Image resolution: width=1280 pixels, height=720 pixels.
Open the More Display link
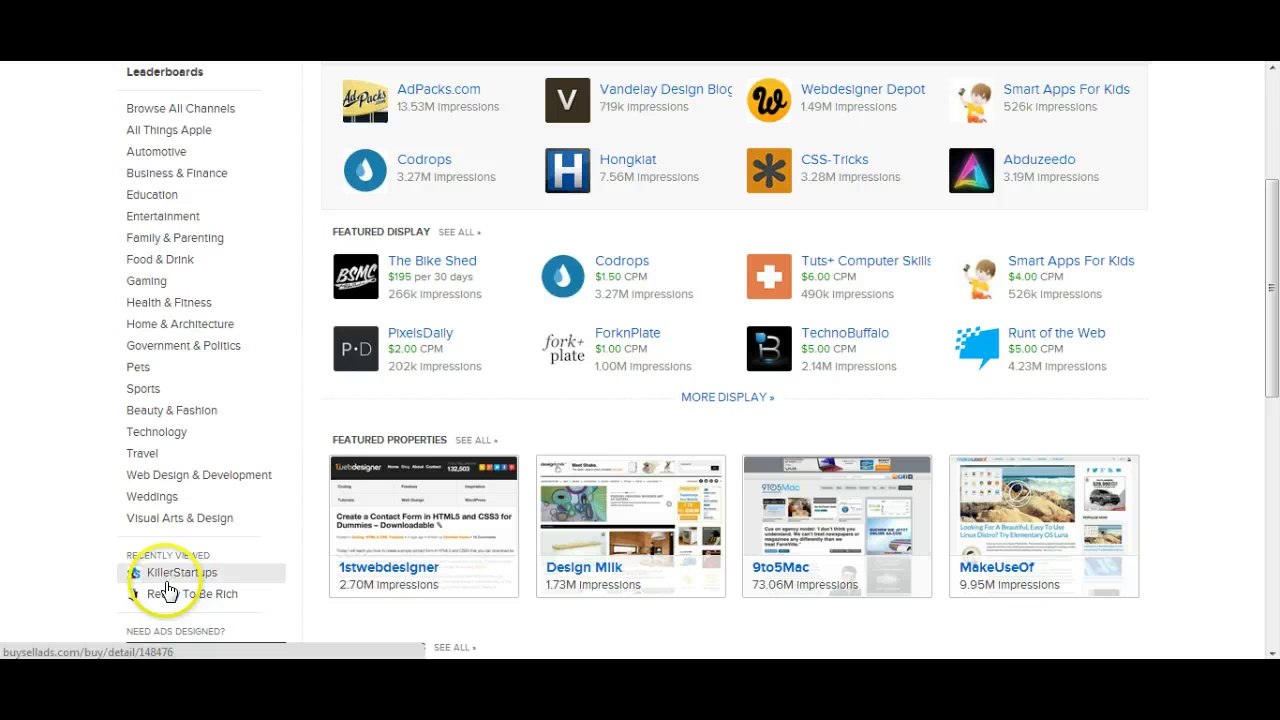tap(728, 397)
